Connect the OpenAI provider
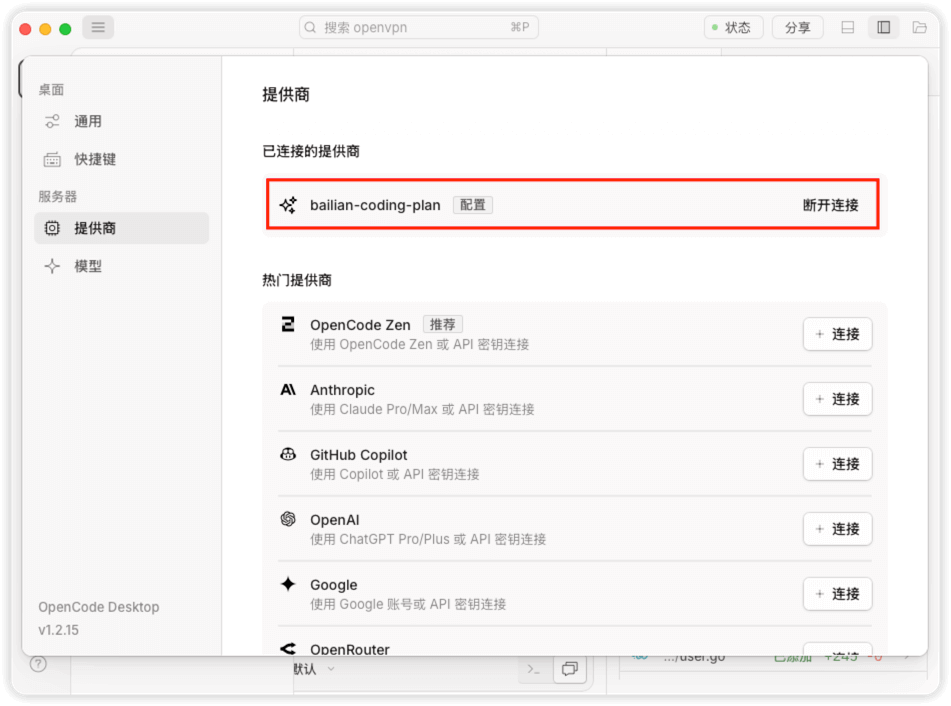The height and width of the screenshot is (706, 951). tap(838, 529)
